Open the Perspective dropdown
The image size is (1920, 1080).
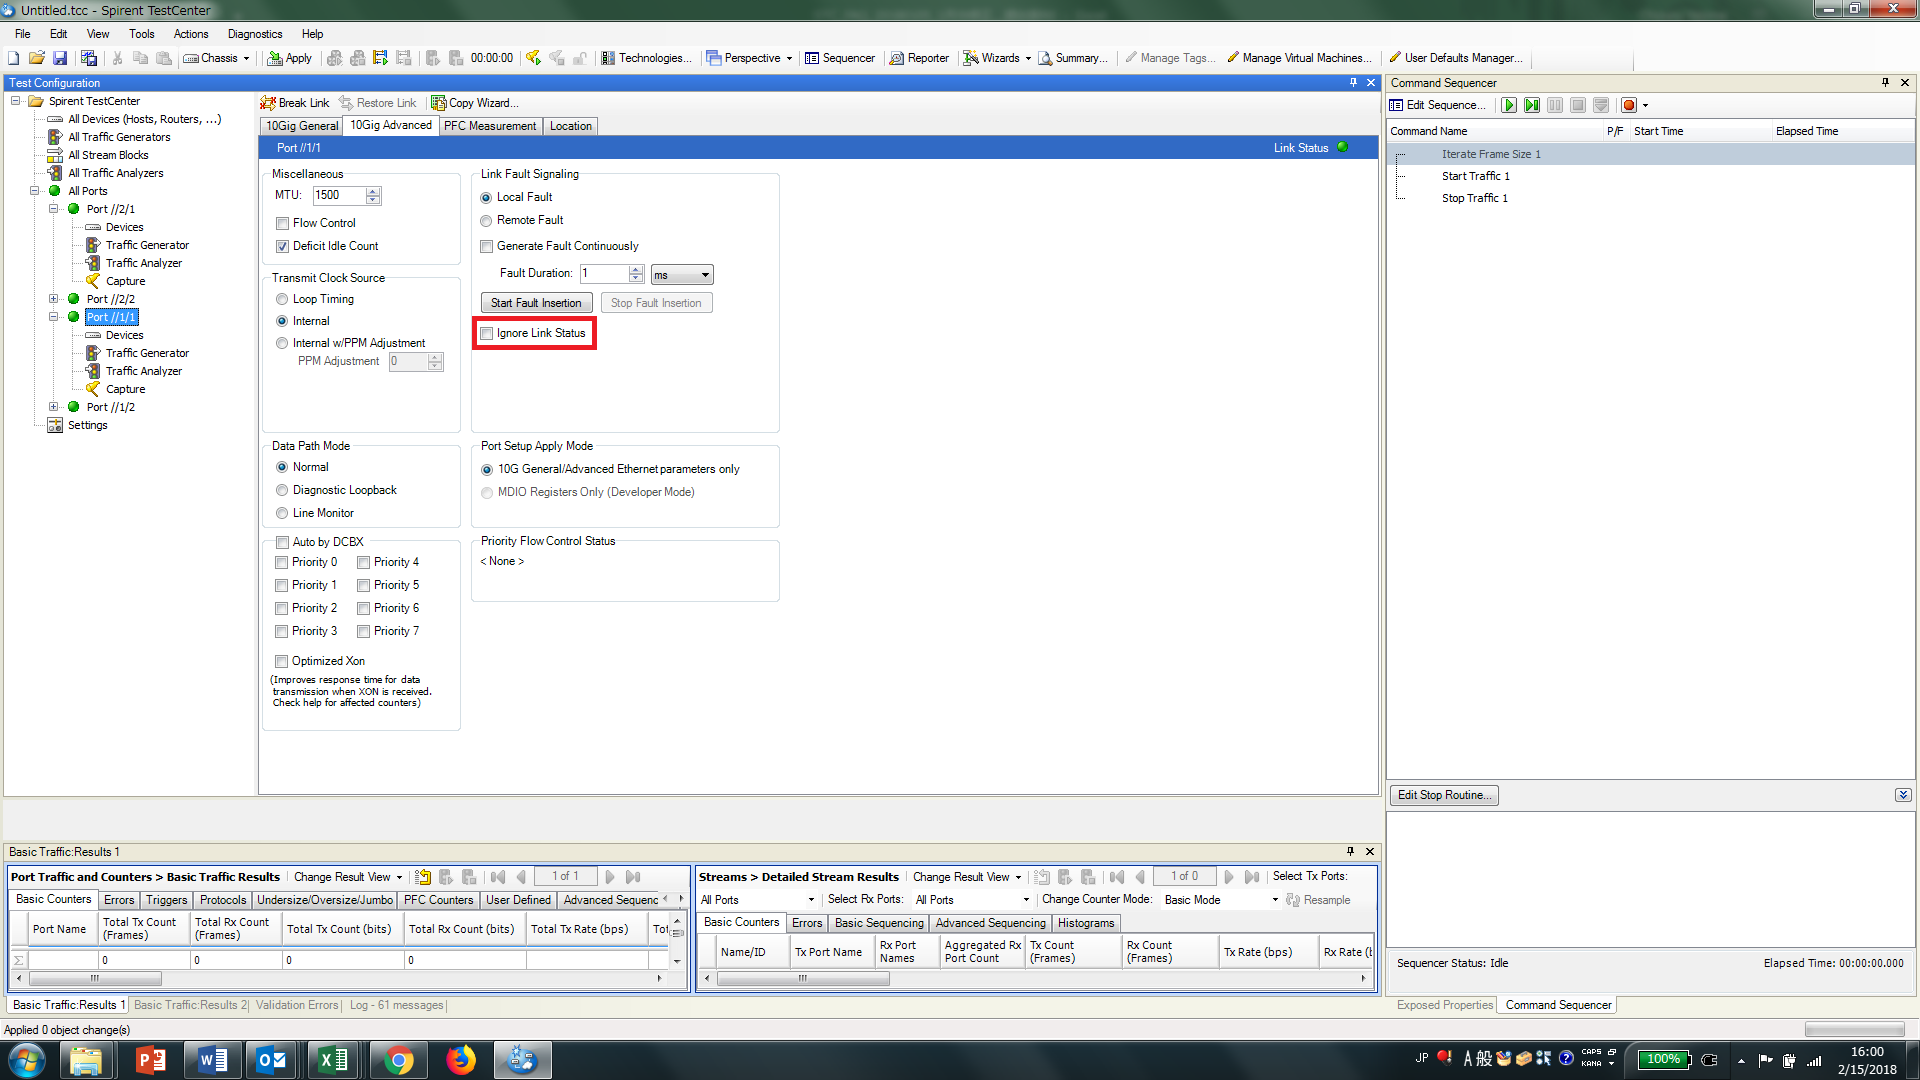750,58
